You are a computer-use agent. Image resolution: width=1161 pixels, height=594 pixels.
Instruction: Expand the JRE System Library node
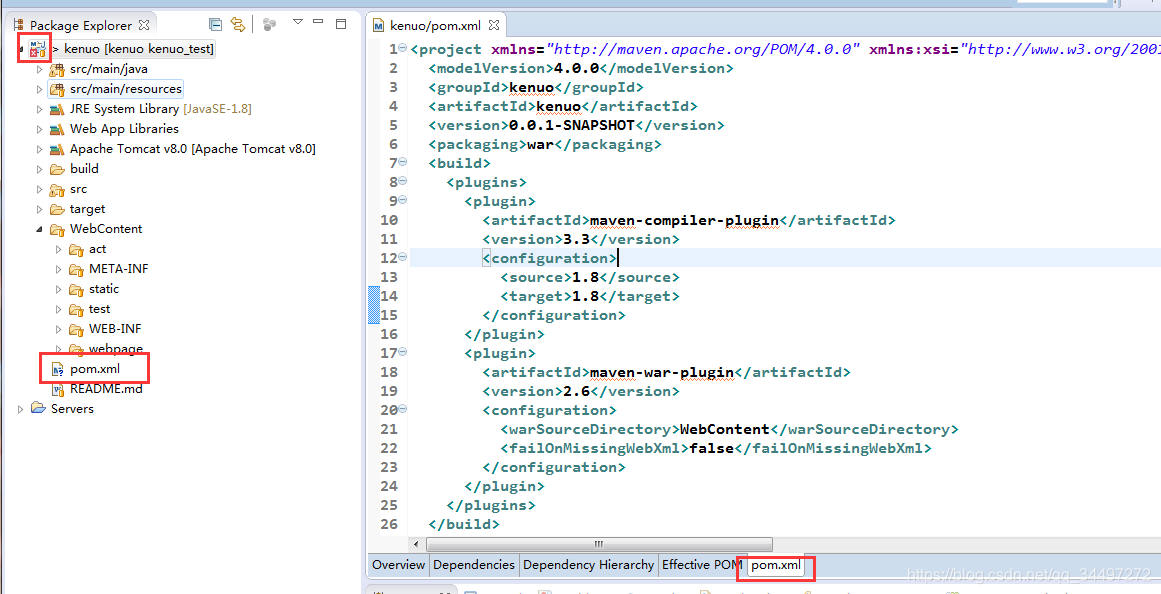pyautogui.click(x=40, y=110)
